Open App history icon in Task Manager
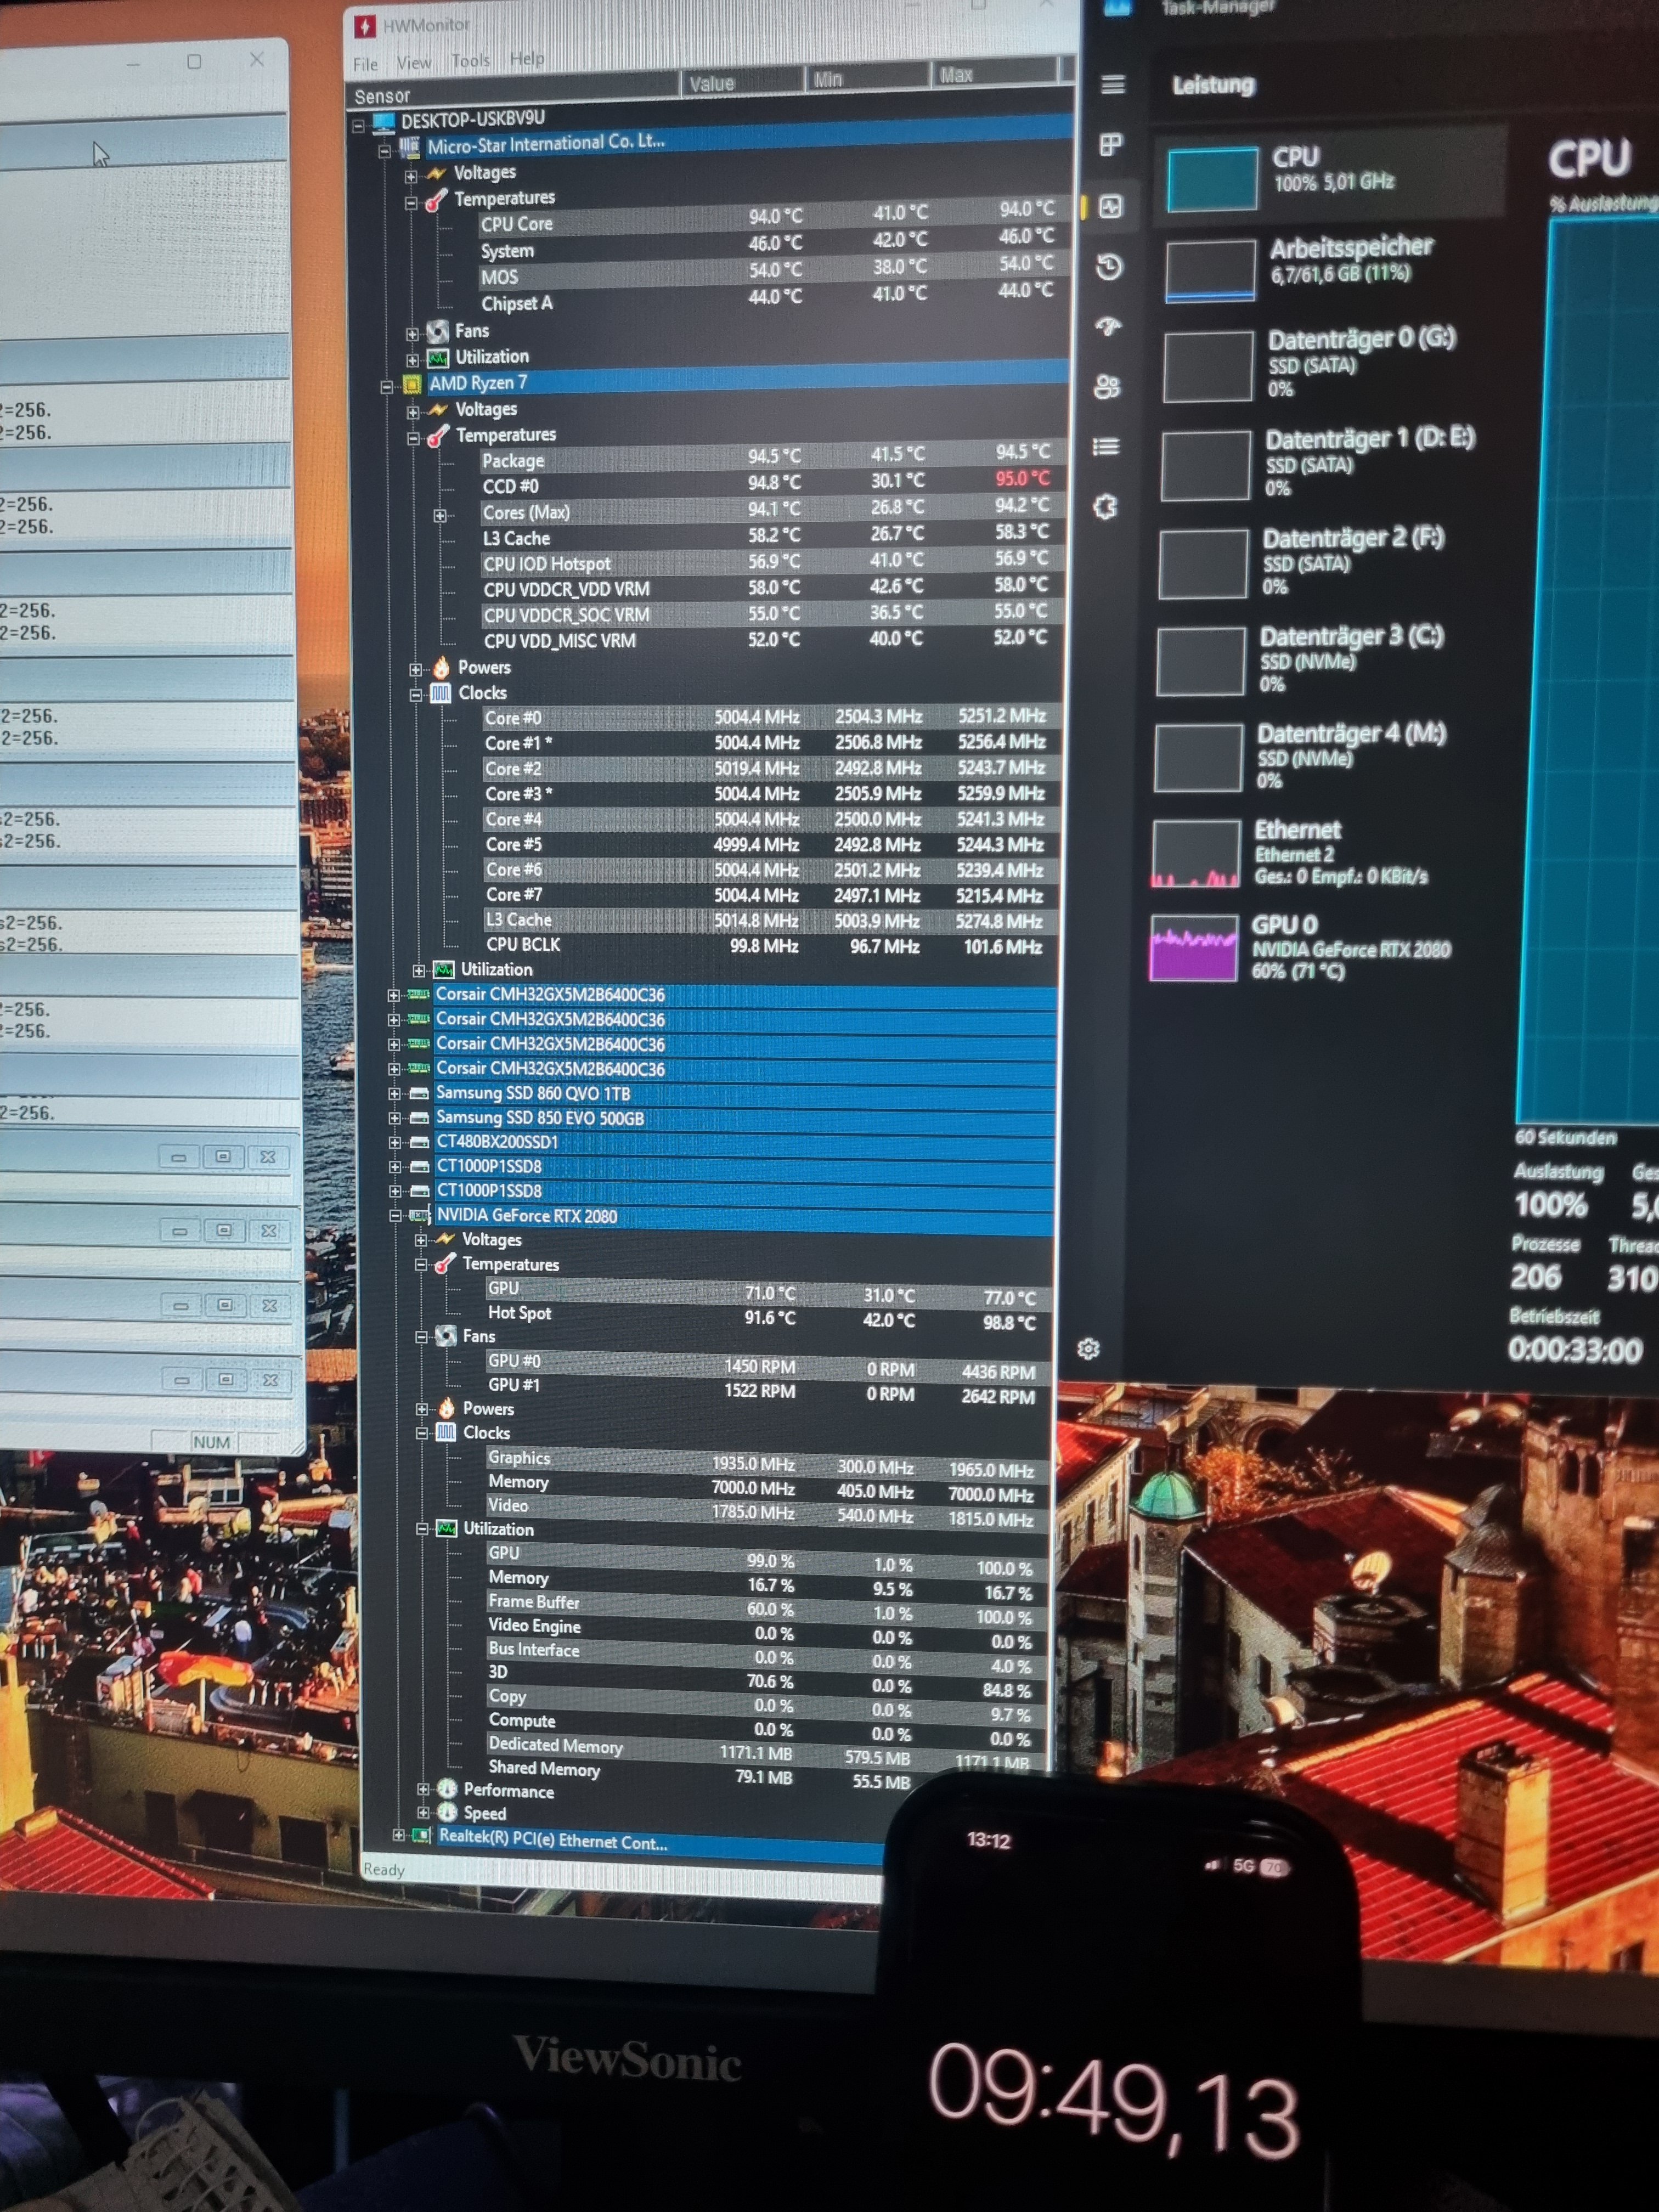1659x2212 pixels. [1108, 267]
